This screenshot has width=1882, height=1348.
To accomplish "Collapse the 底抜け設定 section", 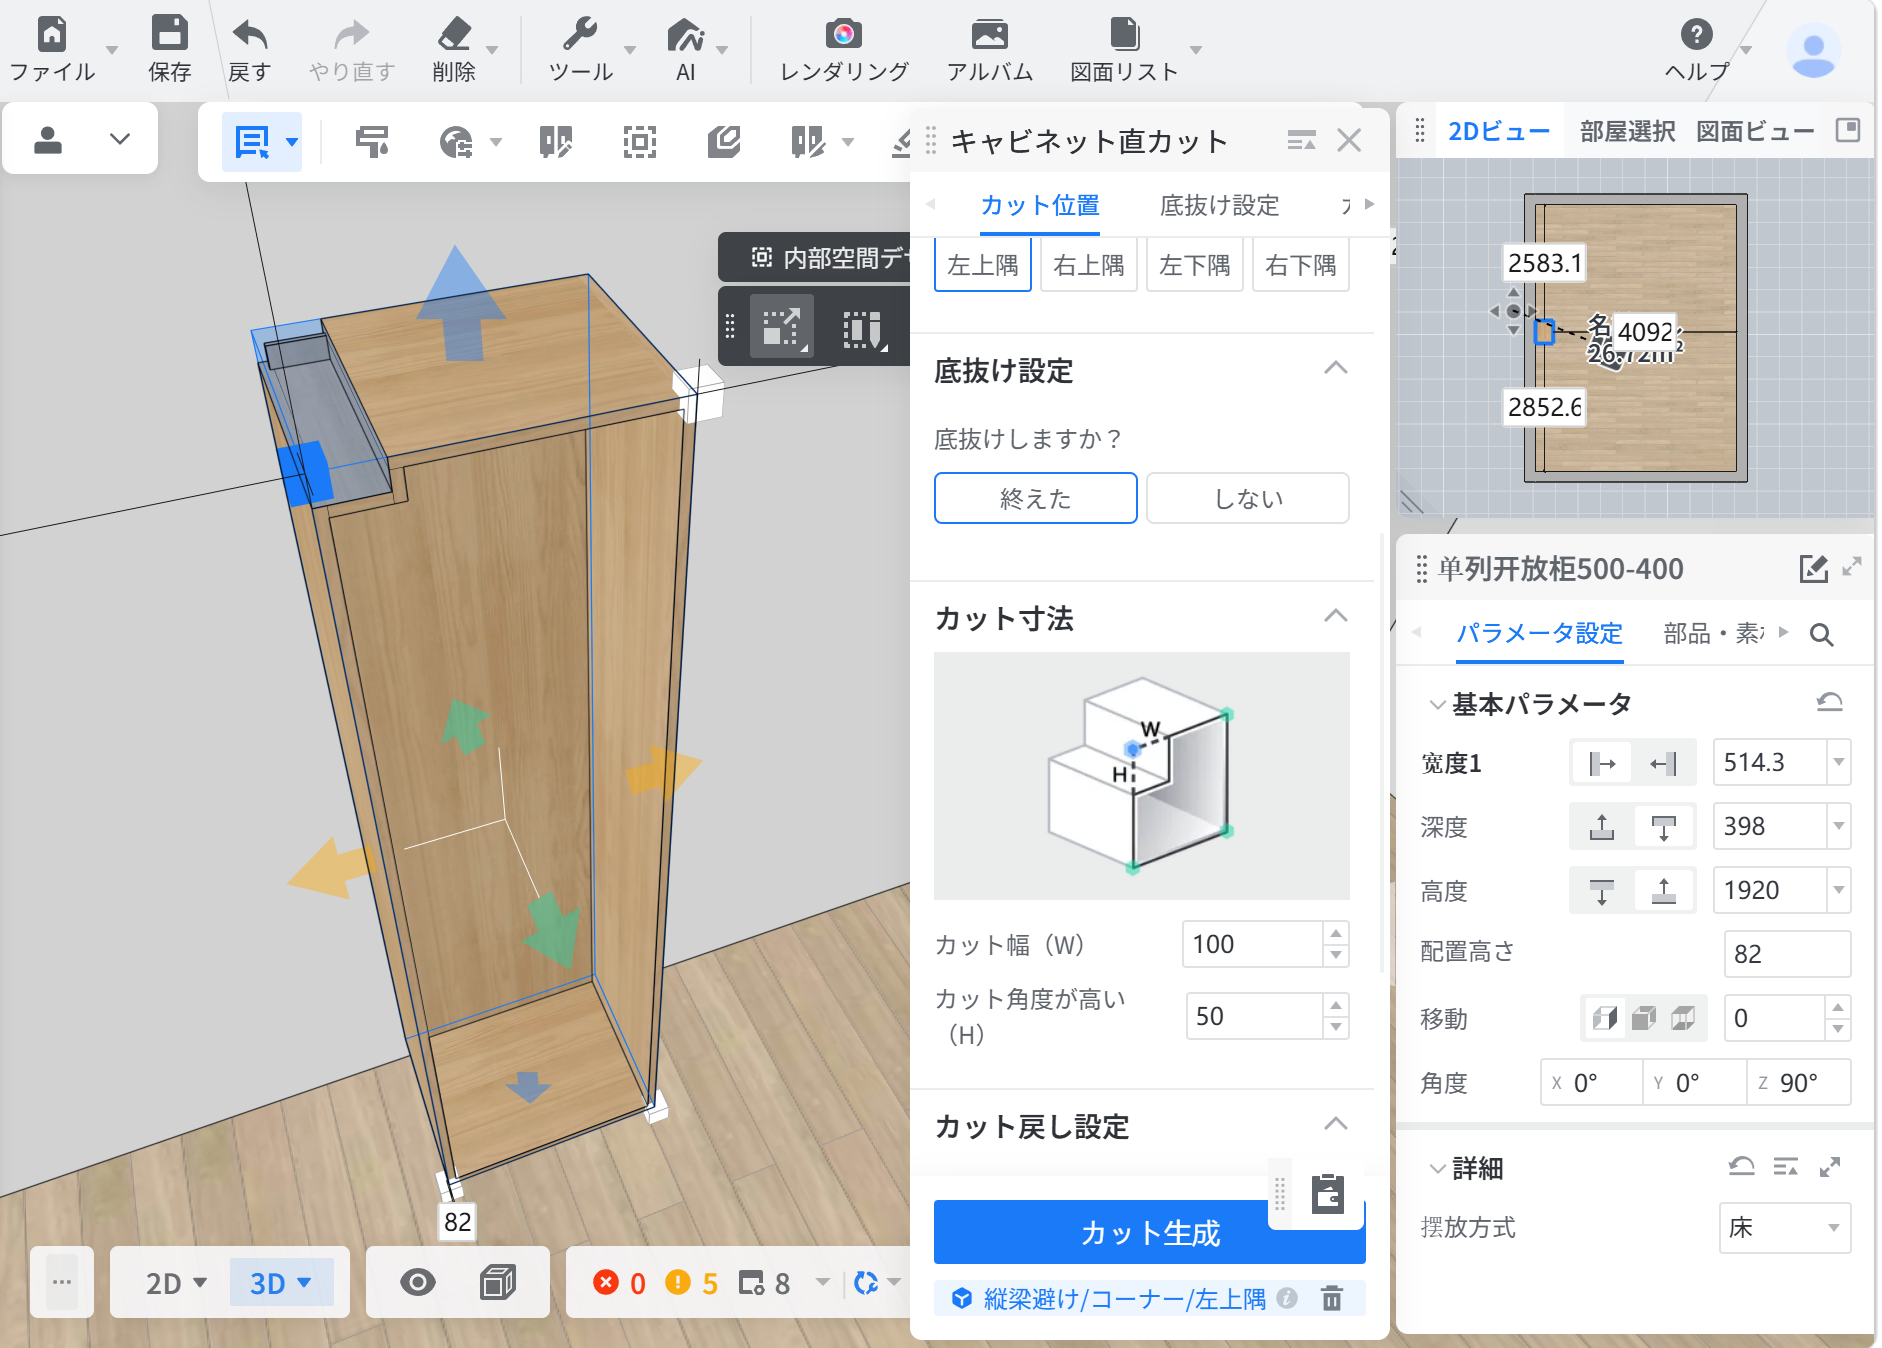I will coord(1336,368).
